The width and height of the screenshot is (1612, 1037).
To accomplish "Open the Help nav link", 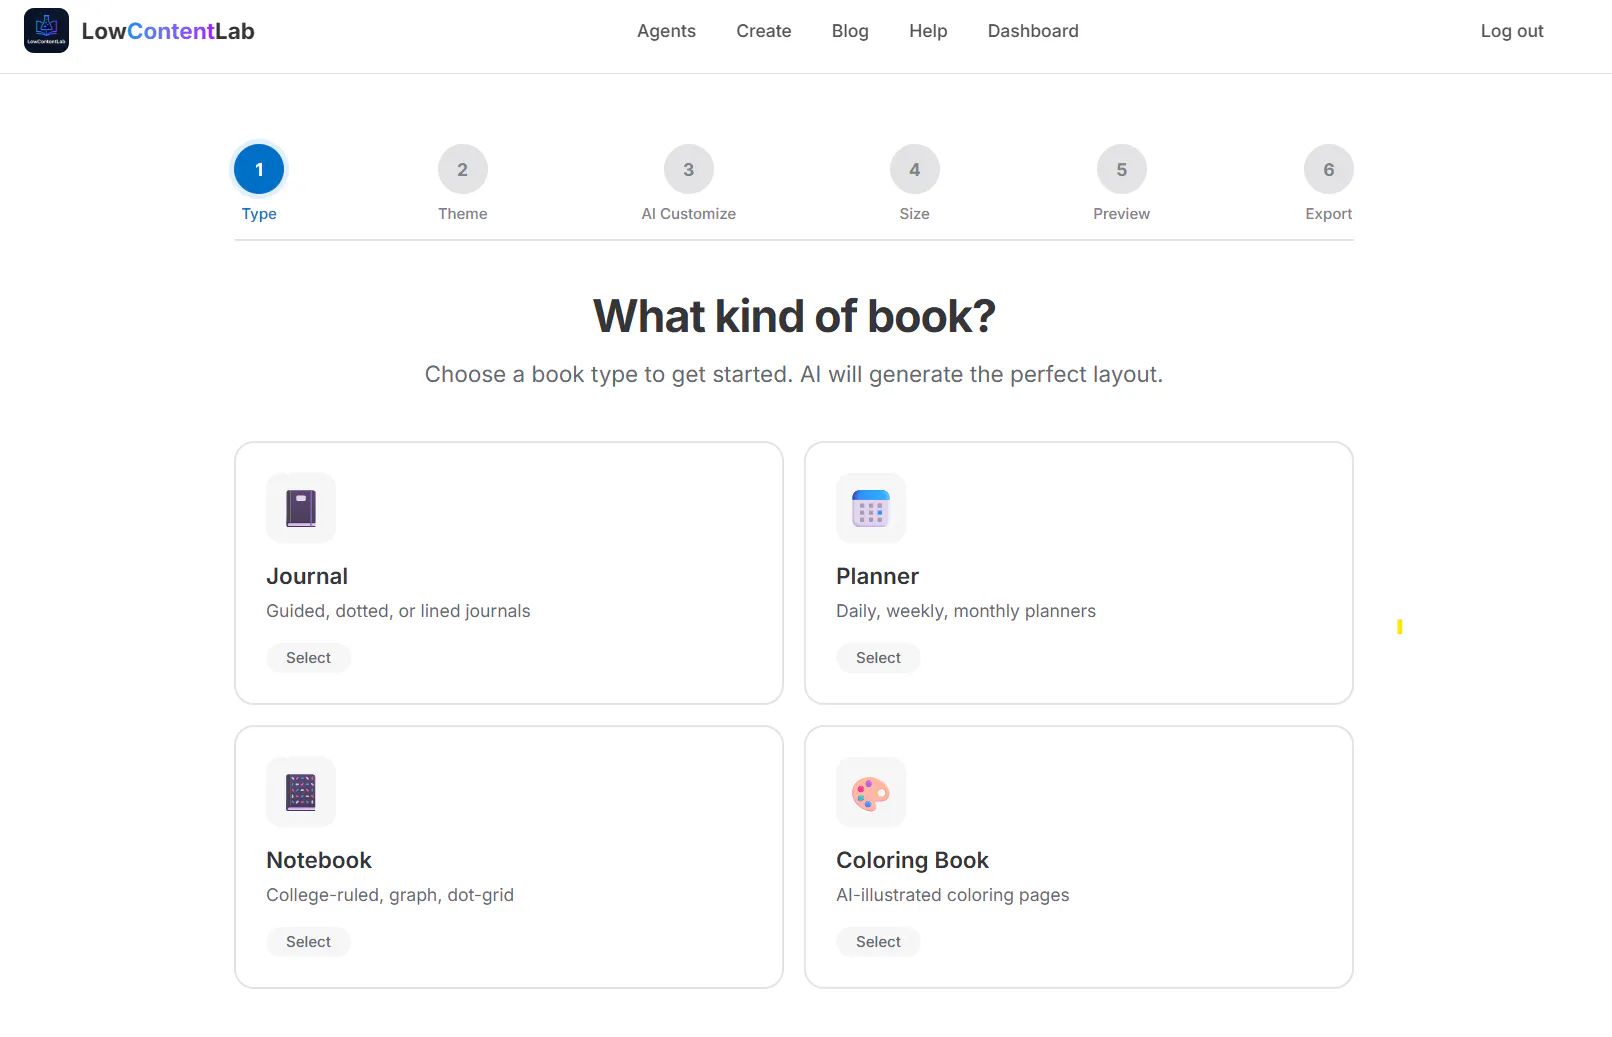I will click(928, 31).
